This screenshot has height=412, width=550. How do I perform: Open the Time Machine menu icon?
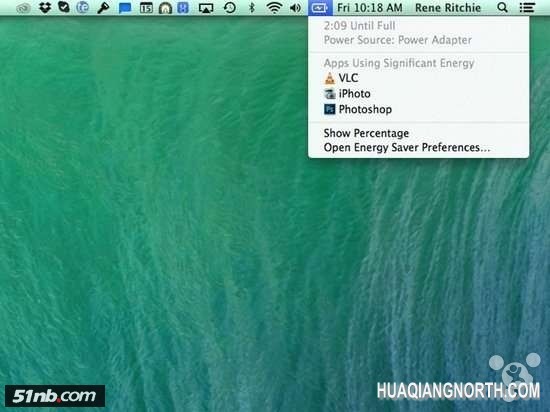(x=229, y=7)
